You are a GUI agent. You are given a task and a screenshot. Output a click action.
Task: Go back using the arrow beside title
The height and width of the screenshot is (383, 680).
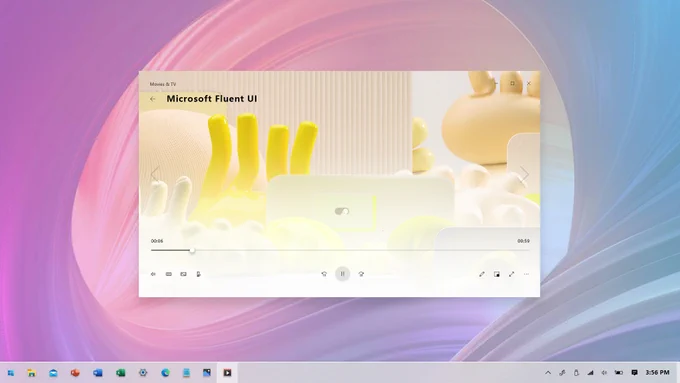153,99
